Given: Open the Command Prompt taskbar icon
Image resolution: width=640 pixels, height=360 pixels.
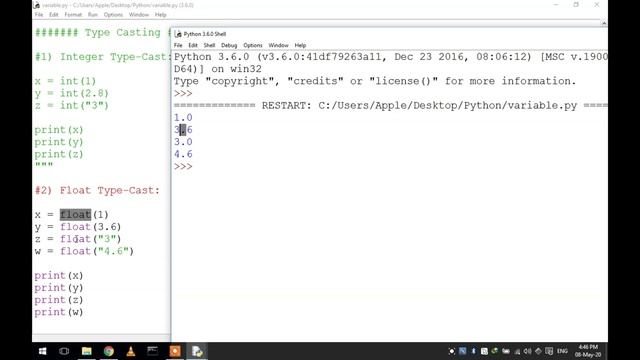Looking at the screenshot, I should click(153, 351).
